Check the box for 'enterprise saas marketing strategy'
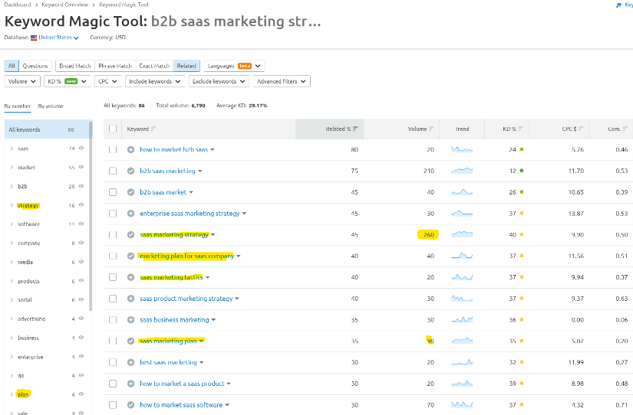Screen dimensions: 633x415 [x=113, y=213]
